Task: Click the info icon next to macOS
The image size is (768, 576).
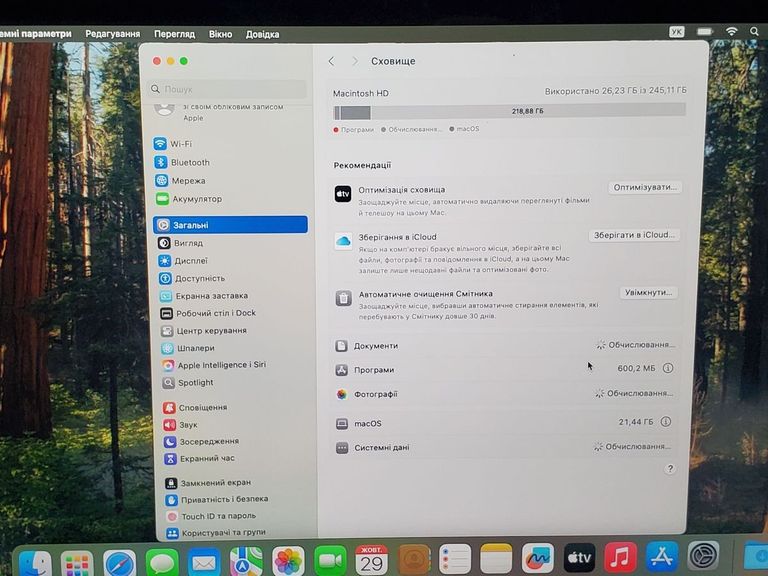Action: pyautogui.click(x=666, y=422)
